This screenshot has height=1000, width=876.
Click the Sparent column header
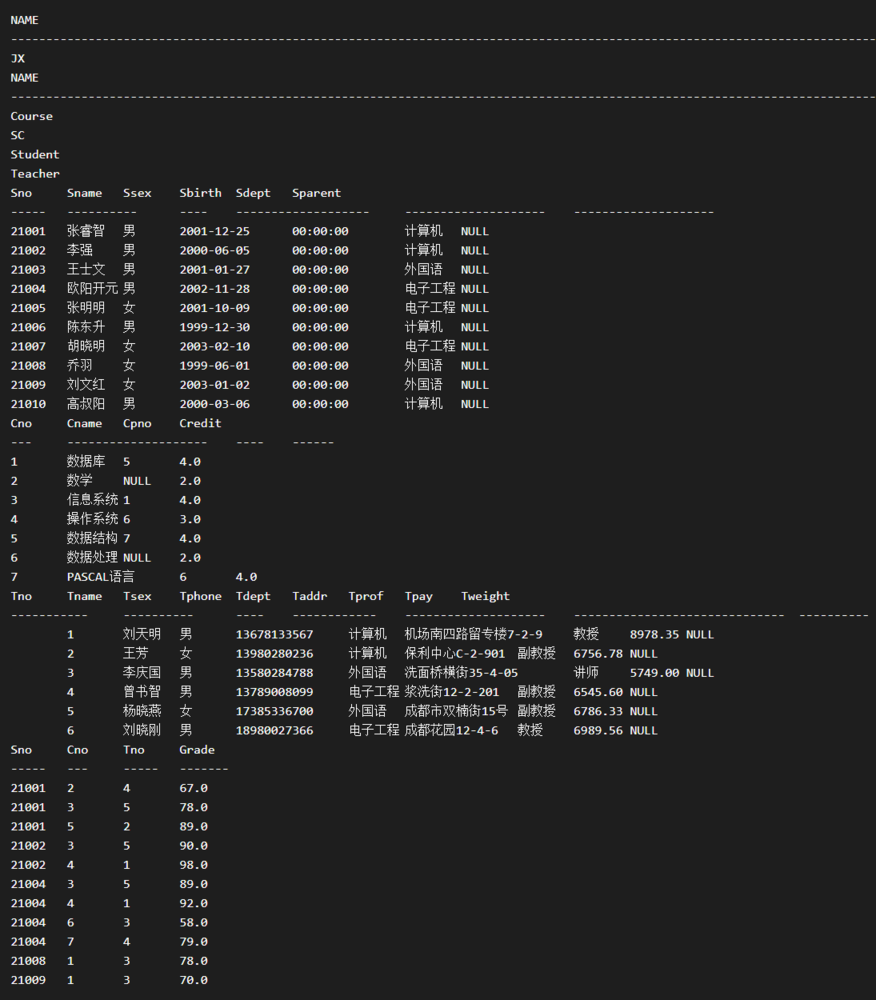click(x=316, y=193)
